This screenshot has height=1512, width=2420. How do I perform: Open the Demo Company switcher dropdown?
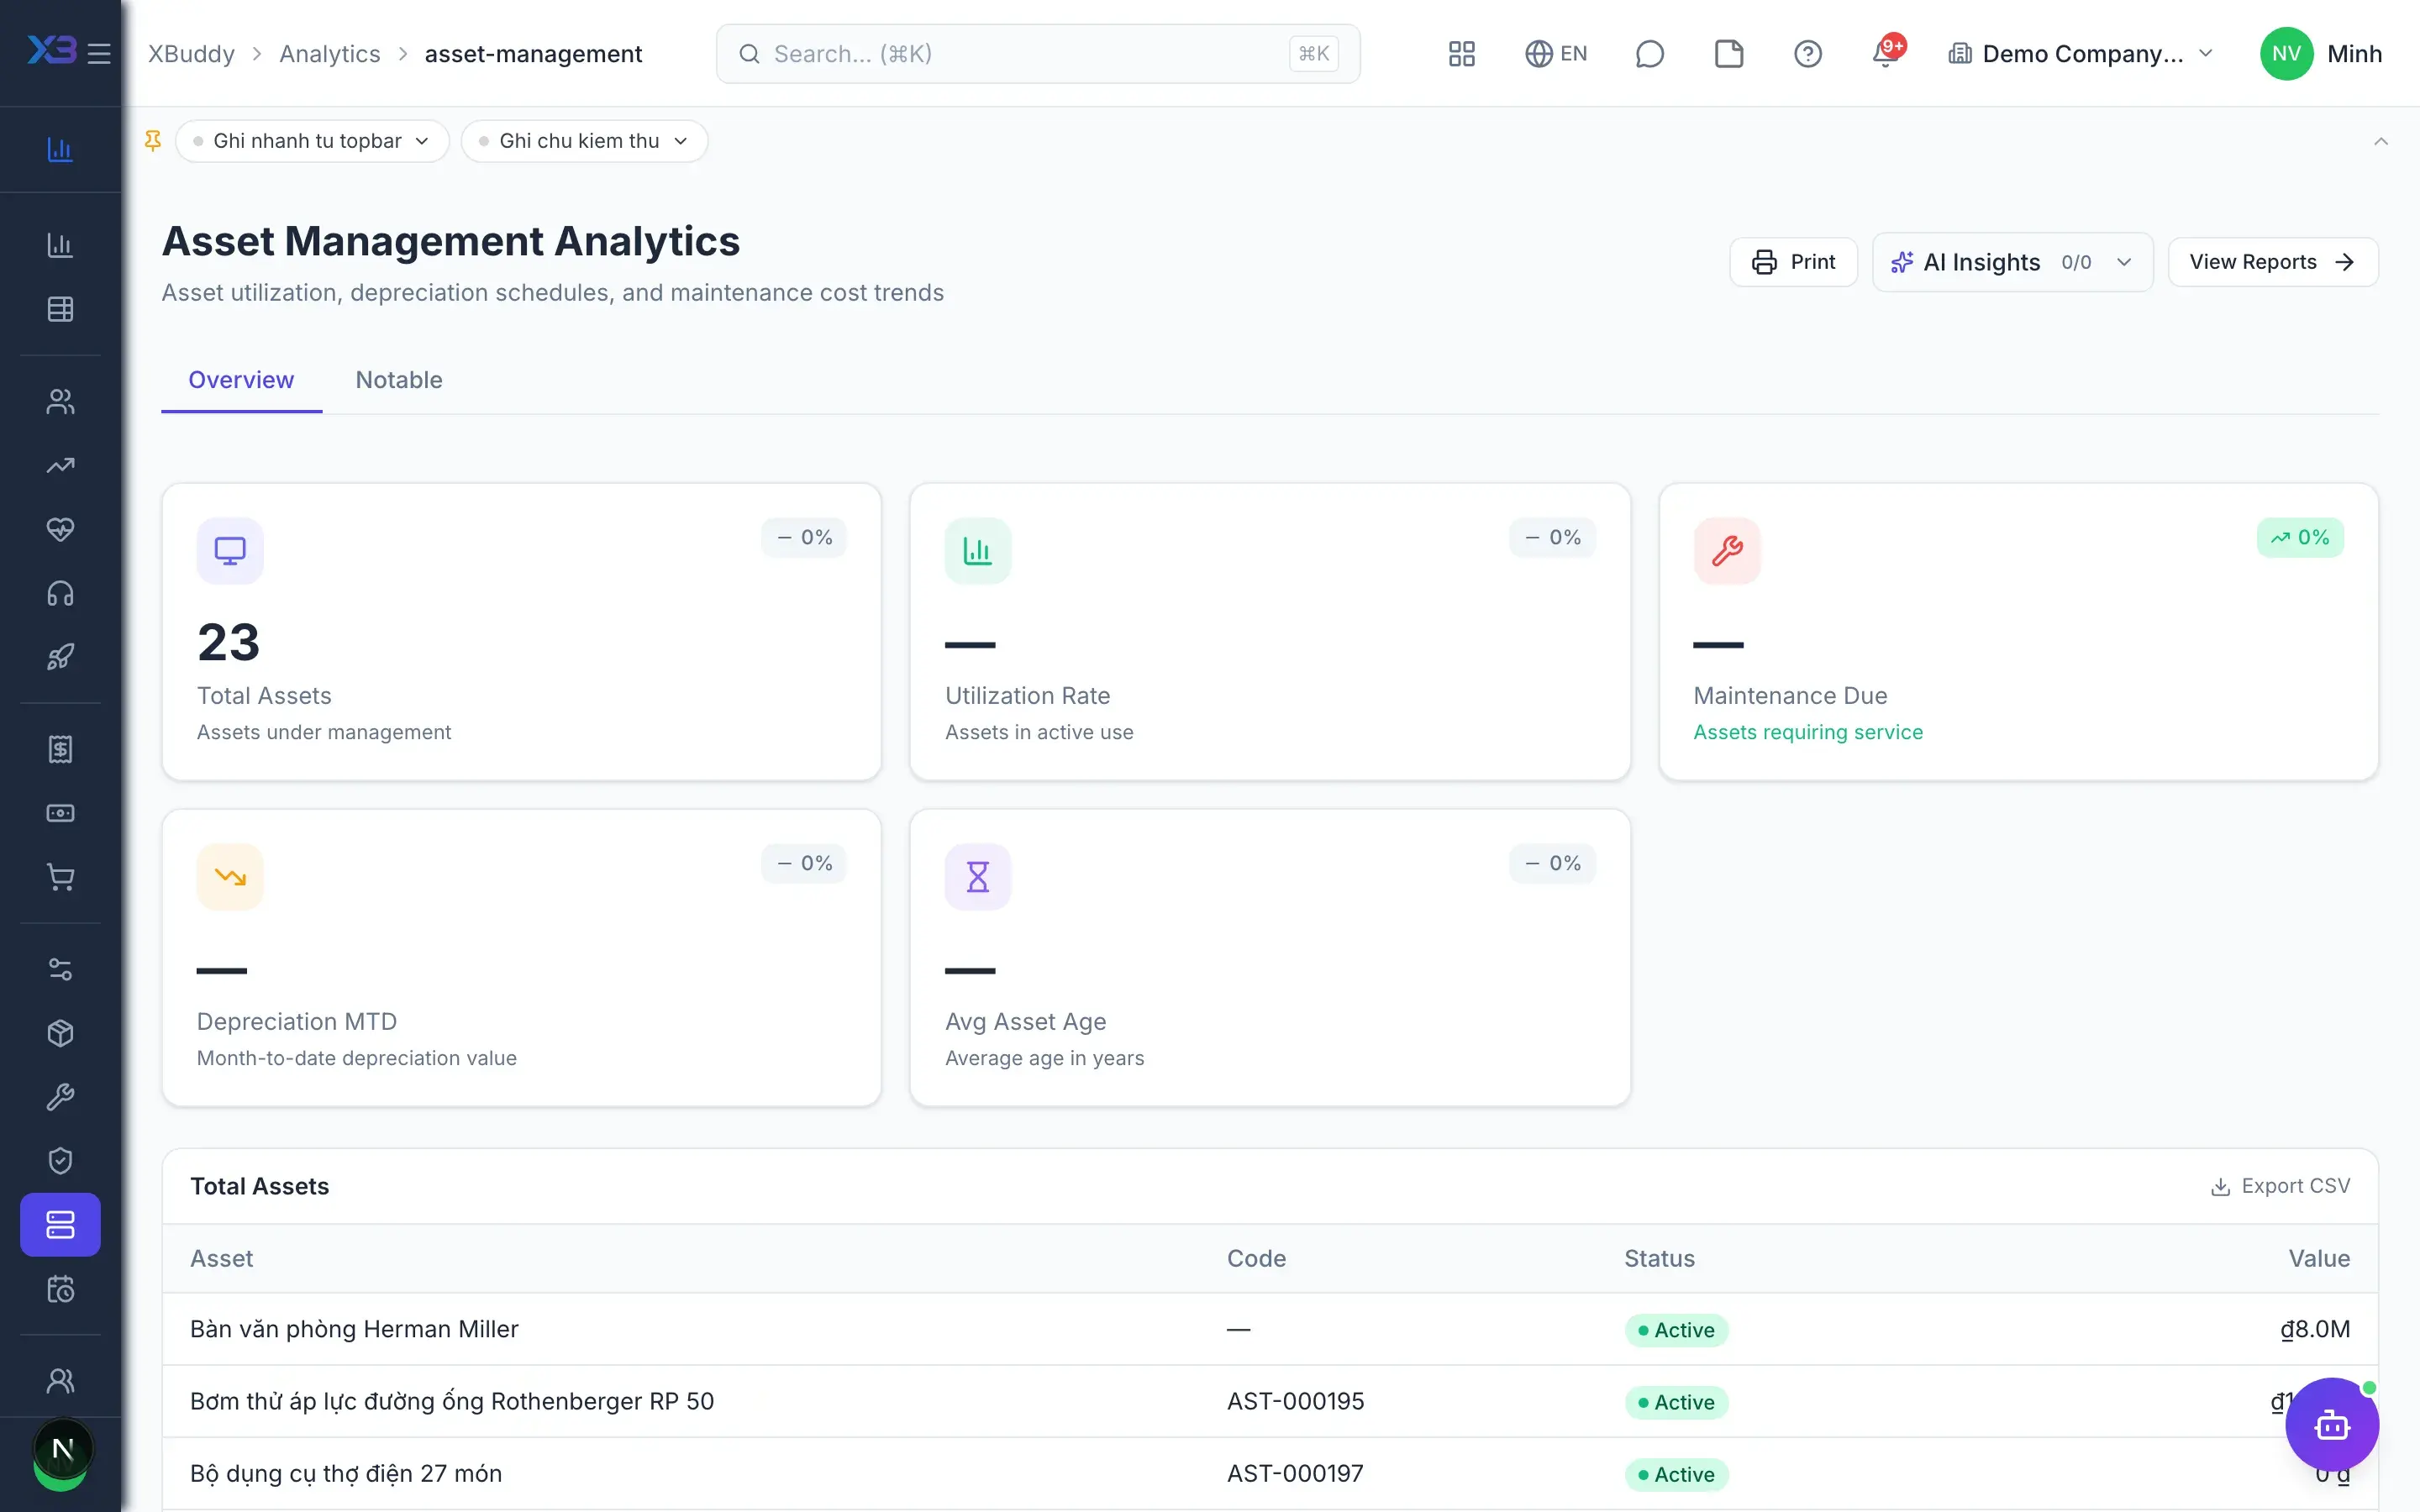(2081, 54)
